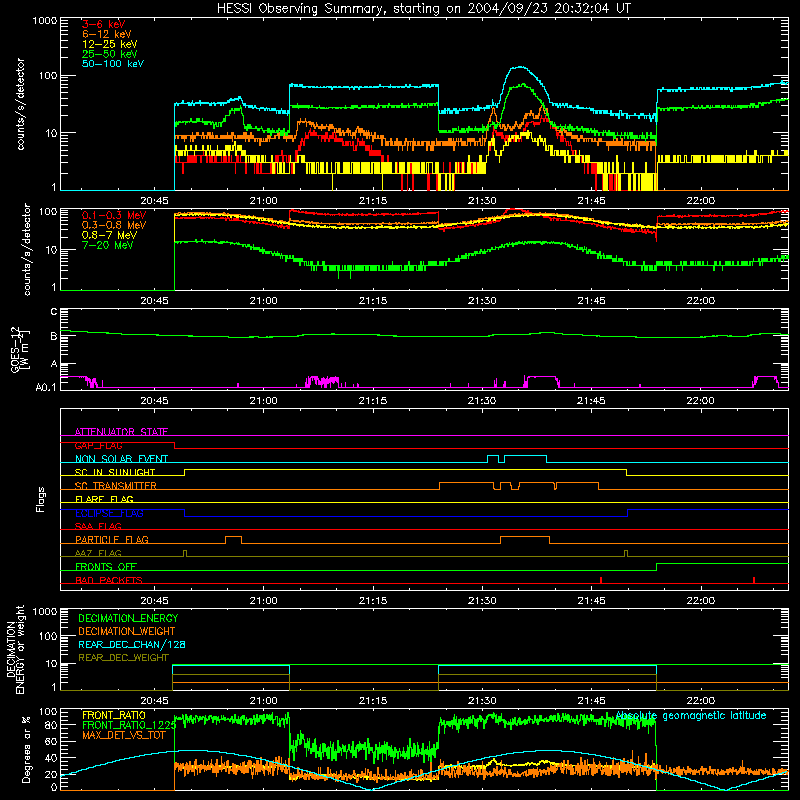Click the Flags axis title

coord(41,499)
